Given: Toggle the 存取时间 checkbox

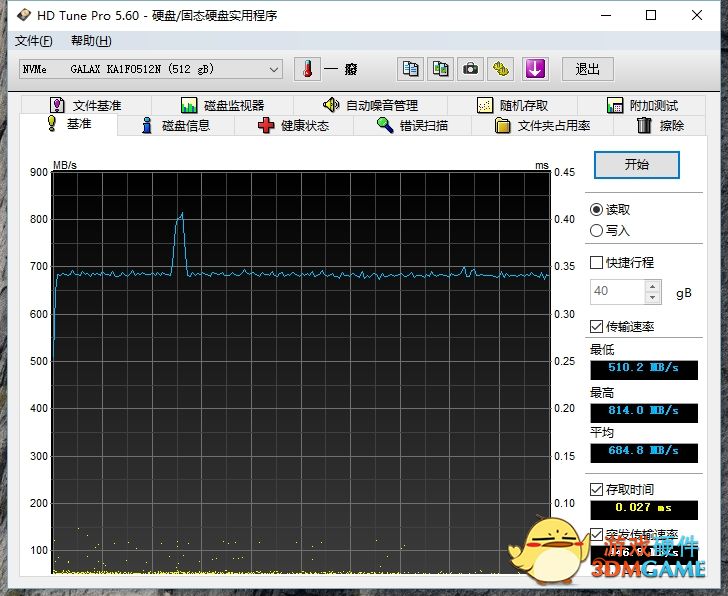Looking at the screenshot, I should click(597, 490).
